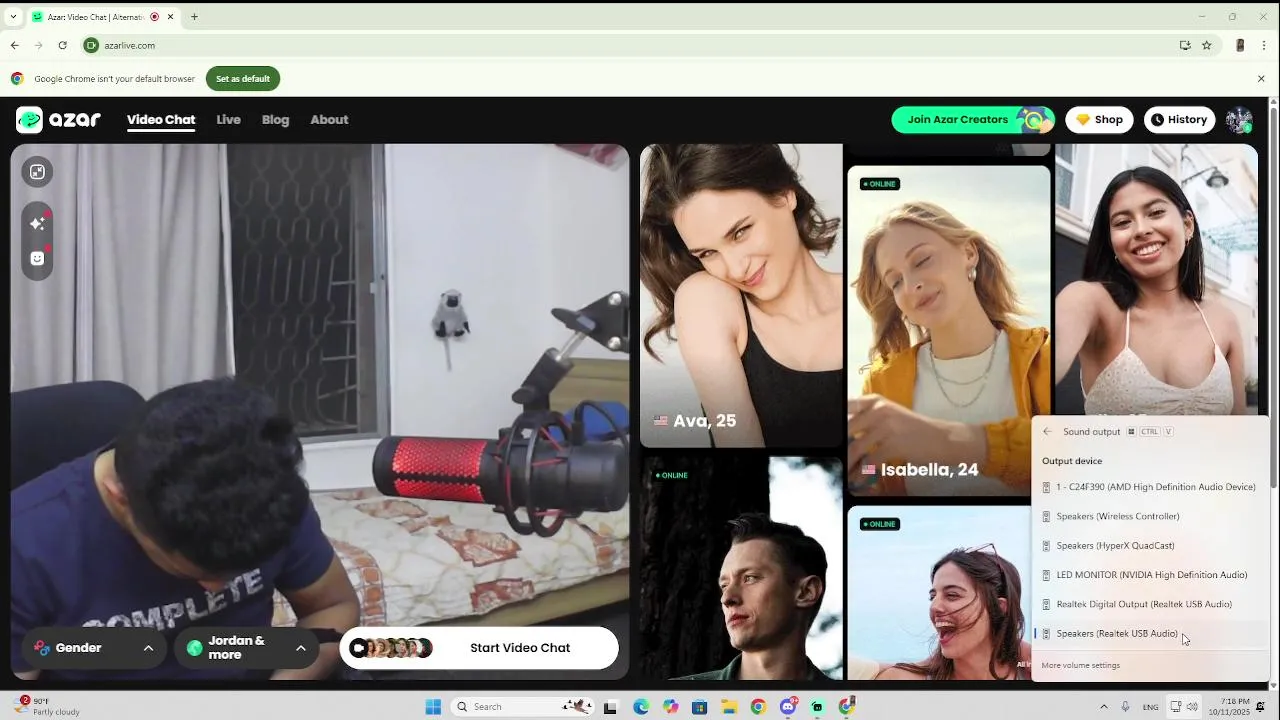Click the back arrow in Sound output panel
Screen dimensions: 1280x720
click(x=1047, y=432)
